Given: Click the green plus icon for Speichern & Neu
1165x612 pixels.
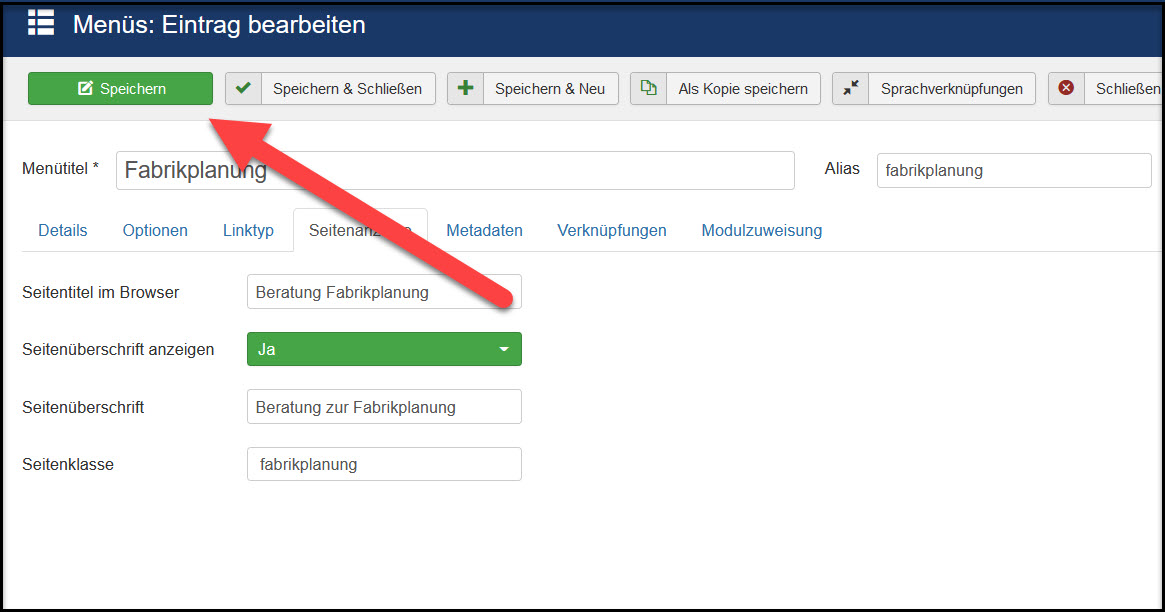Looking at the screenshot, I should [x=464, y=88].
